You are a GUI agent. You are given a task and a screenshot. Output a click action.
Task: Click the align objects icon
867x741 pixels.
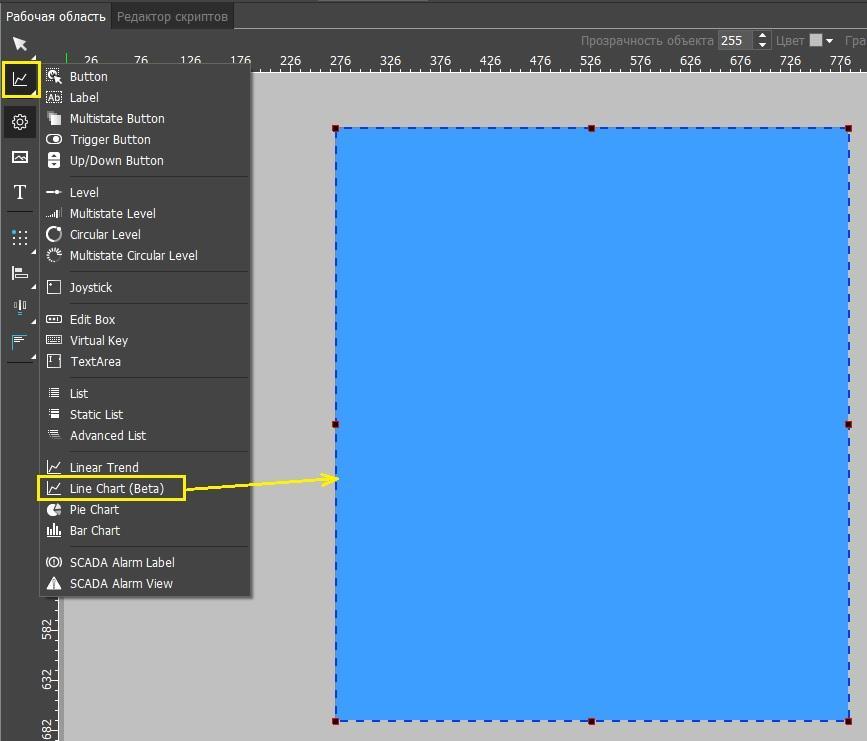(x=19, y=273)
